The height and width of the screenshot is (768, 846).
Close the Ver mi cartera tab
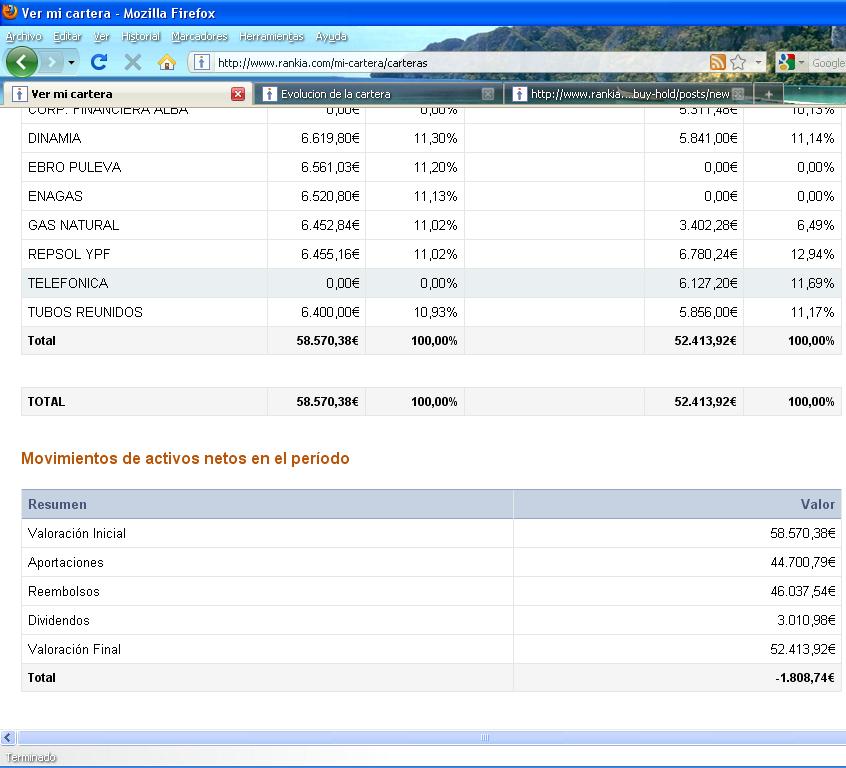(x=238, y=94)
